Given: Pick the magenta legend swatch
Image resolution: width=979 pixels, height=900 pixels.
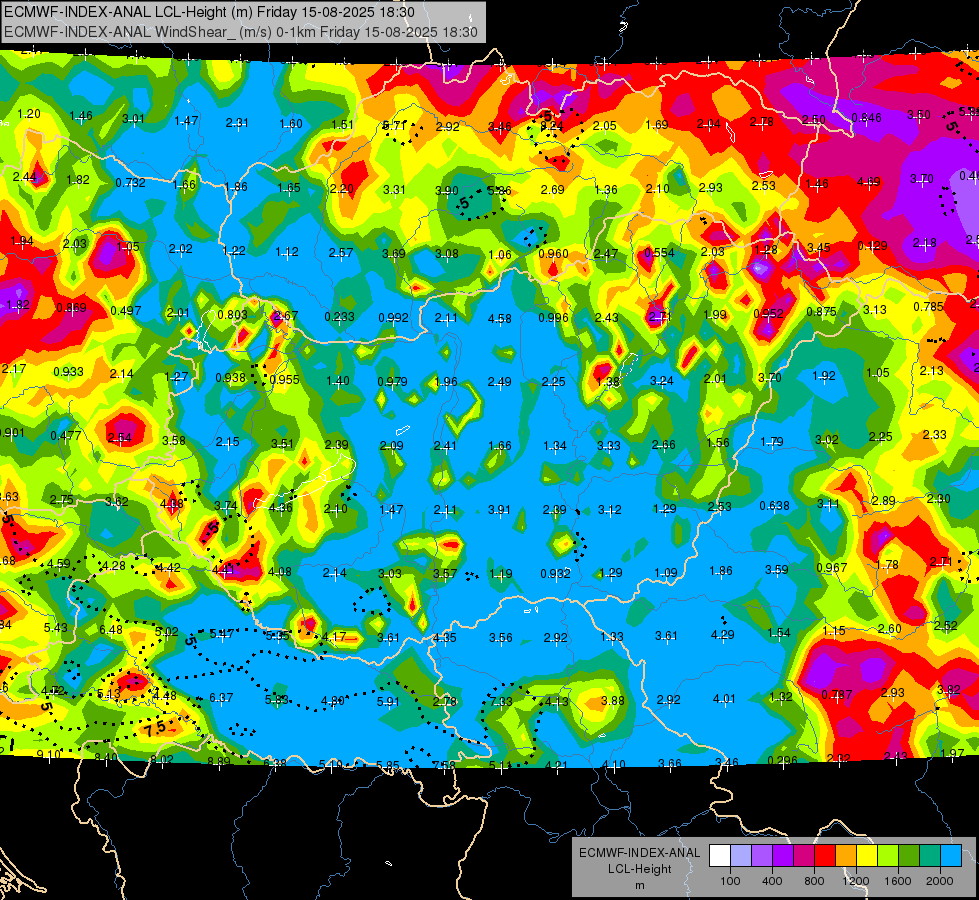Looking at the screenshot, I should (x=804, y=856).
